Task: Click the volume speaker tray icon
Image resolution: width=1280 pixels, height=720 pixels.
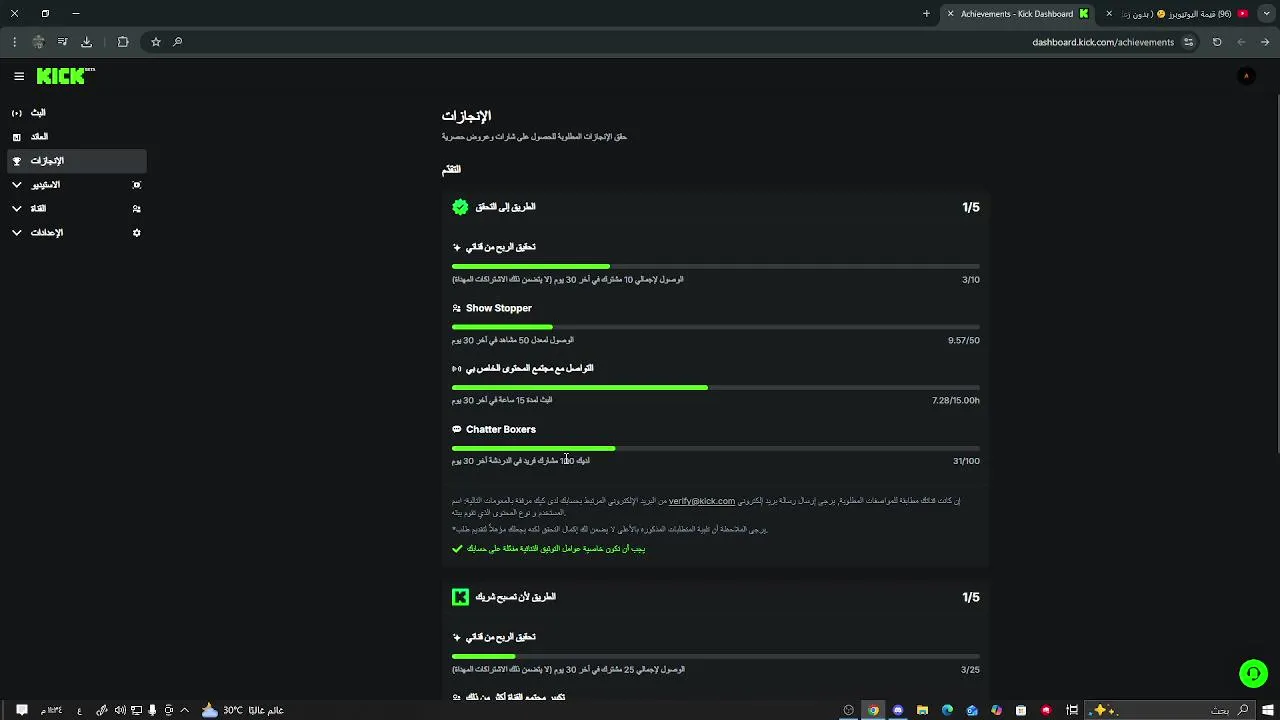Action: pos(120,710)
